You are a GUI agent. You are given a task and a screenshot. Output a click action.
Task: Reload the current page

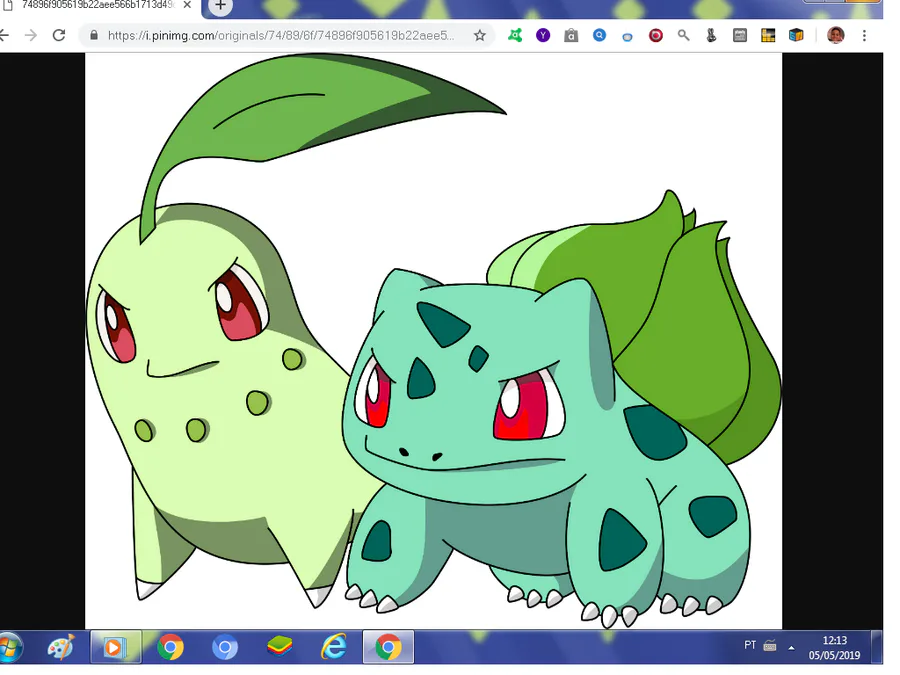(x=59, y=36)
